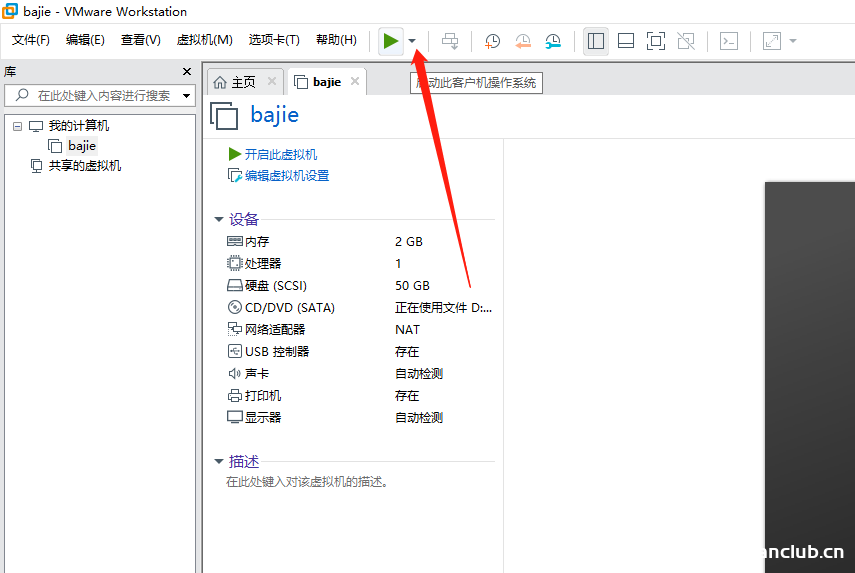Click the network icon beside 网络适配器
This screenshot has height=573, width=855.
[234, 329]
